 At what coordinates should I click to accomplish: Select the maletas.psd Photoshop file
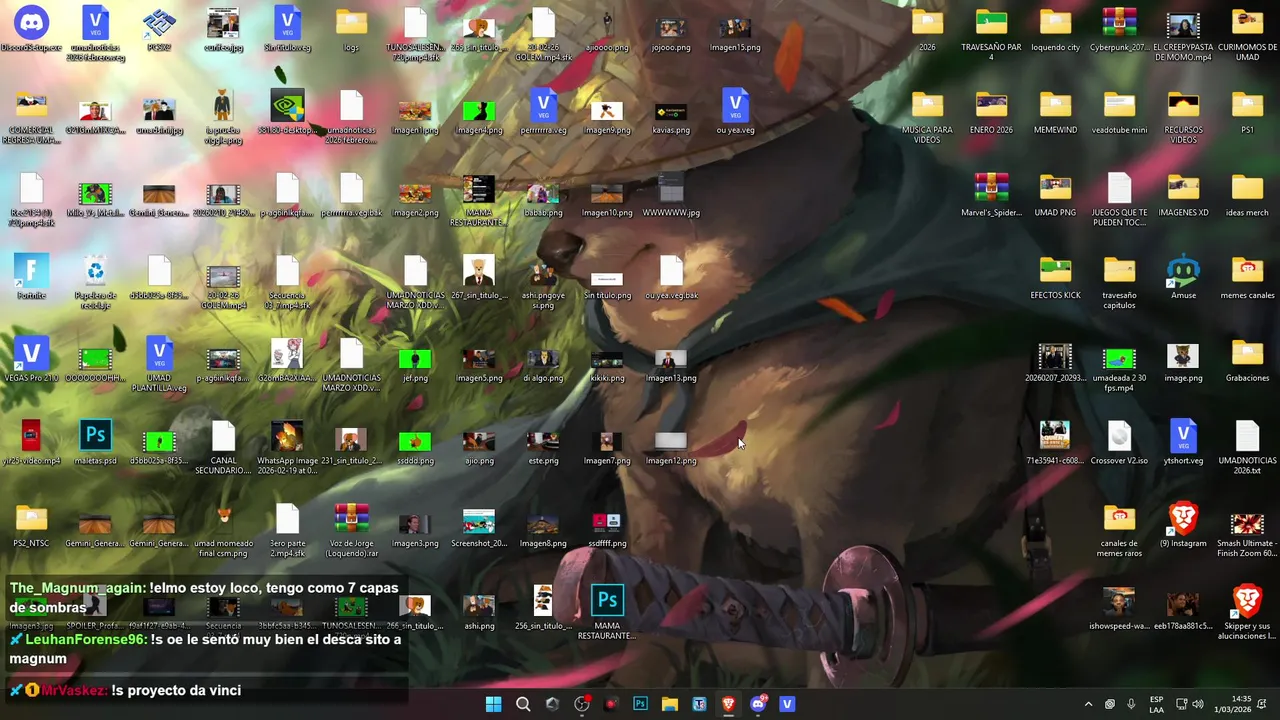pos(95,437)
